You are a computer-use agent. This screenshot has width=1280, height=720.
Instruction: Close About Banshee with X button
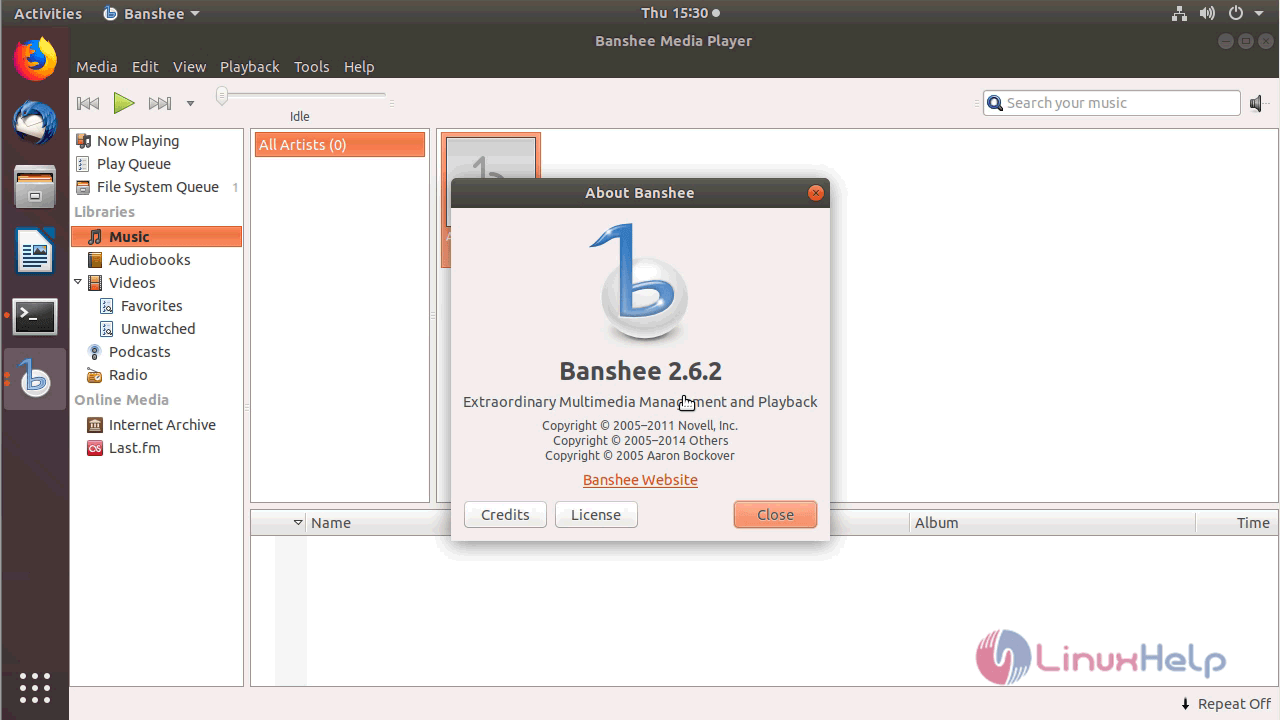816,193
